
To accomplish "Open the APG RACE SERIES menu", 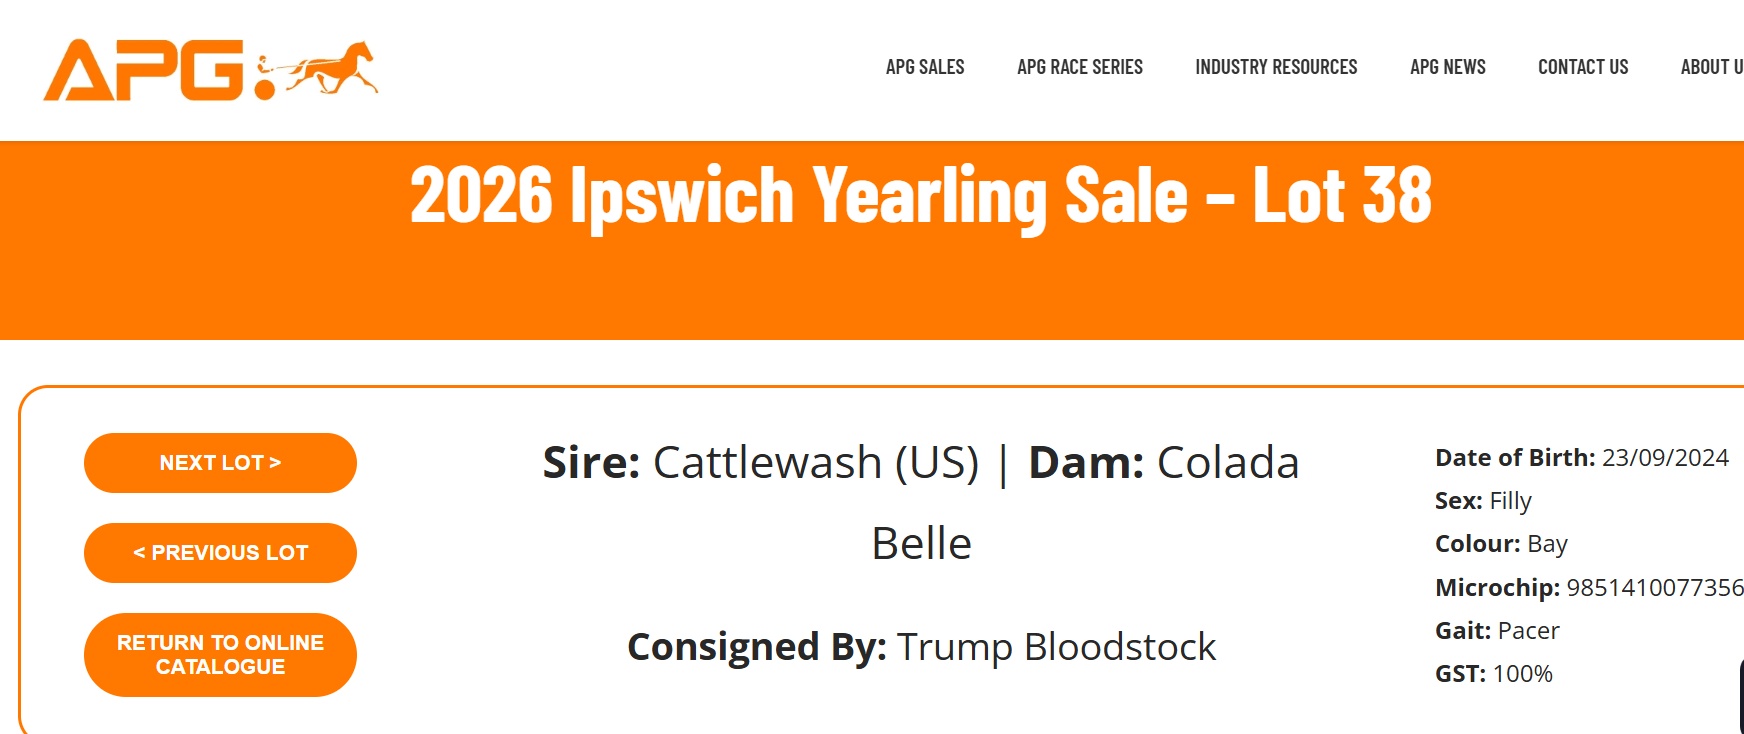I will click(1080, 67).
